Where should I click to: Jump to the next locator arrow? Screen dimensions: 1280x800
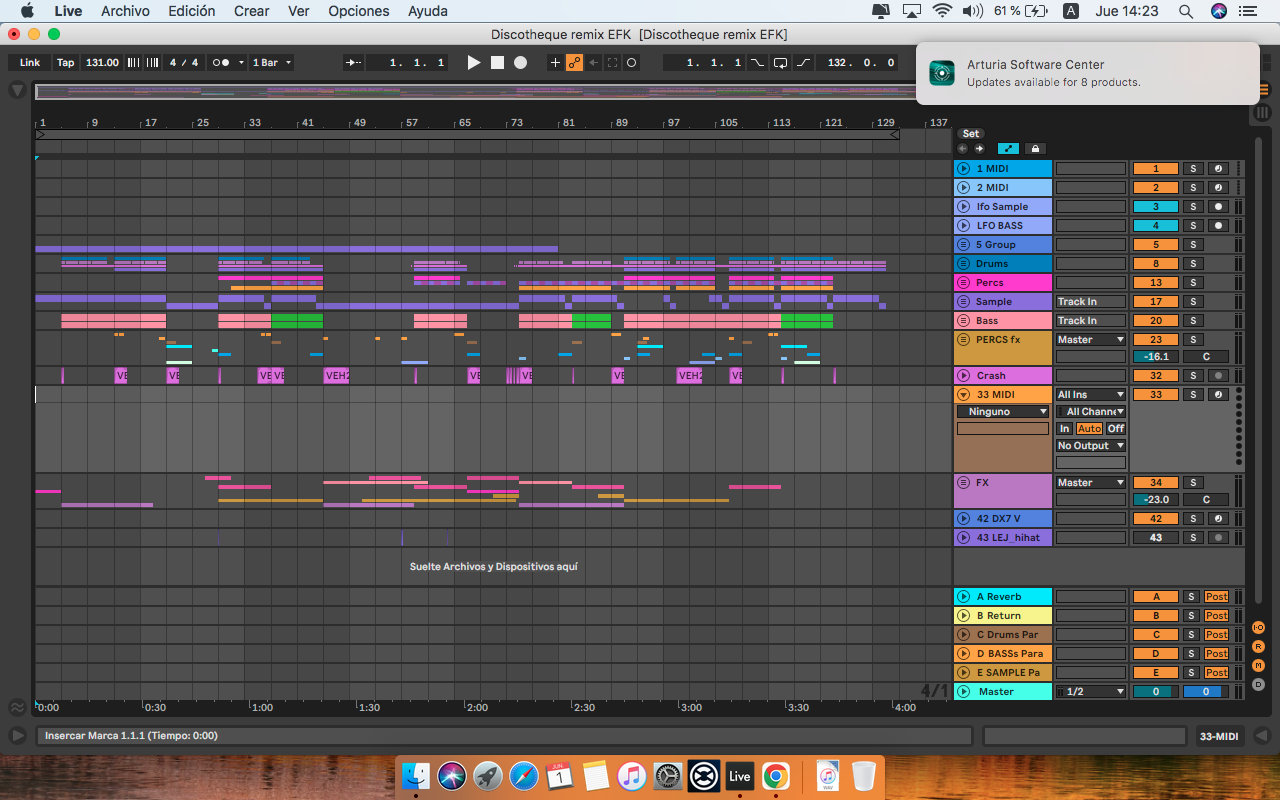[x=979, y=148]
